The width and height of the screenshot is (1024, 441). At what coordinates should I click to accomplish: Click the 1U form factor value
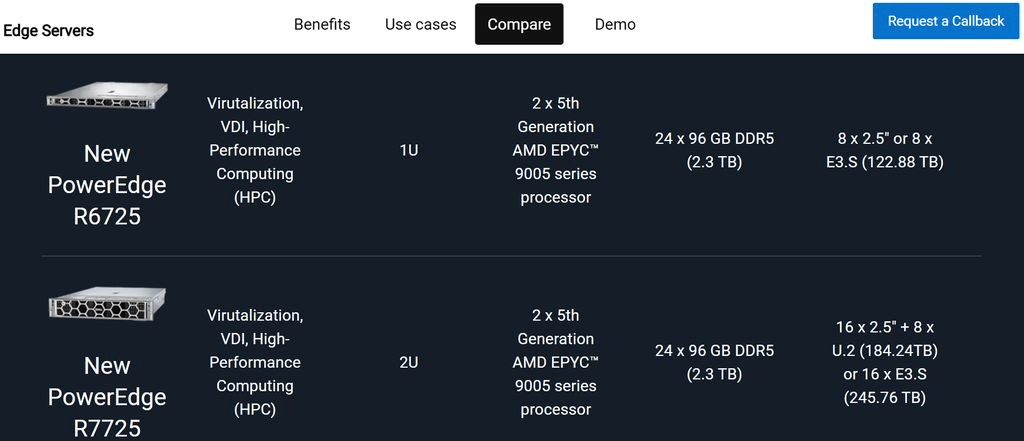click(409, 150)
